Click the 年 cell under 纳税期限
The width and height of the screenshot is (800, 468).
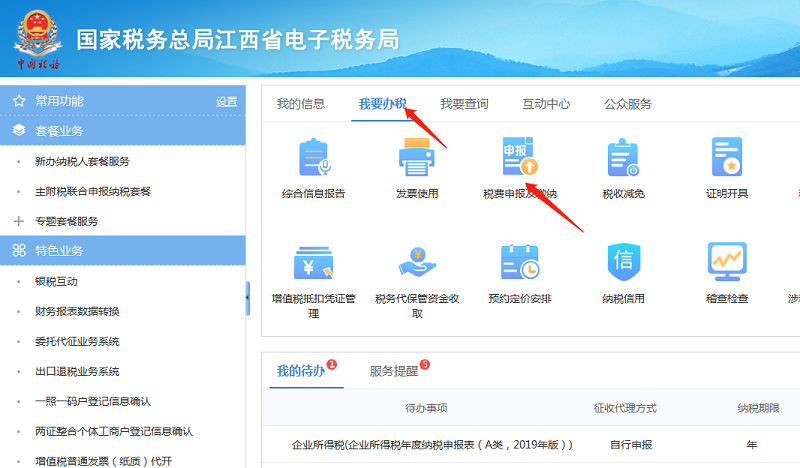pos(752,445)
